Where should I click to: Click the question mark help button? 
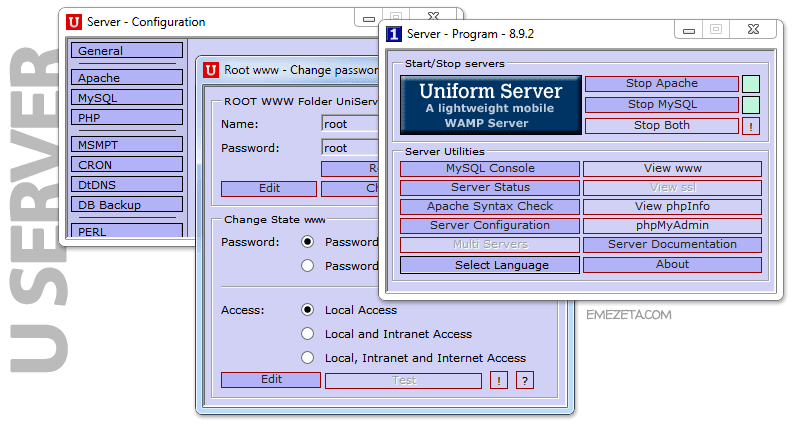525,381
